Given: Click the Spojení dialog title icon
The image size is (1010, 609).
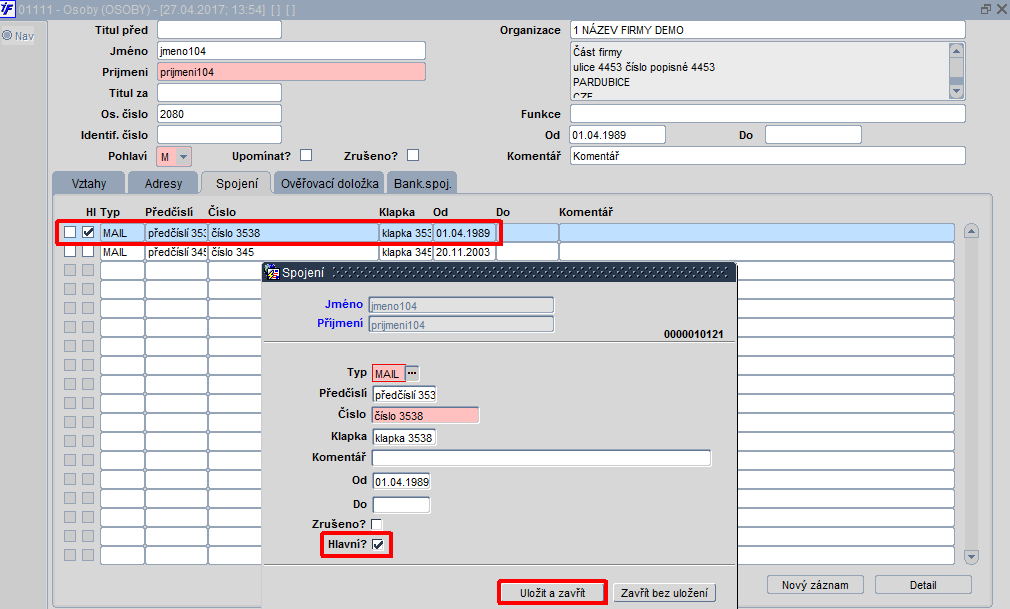Looking at the screenshot, I should 272,273.
